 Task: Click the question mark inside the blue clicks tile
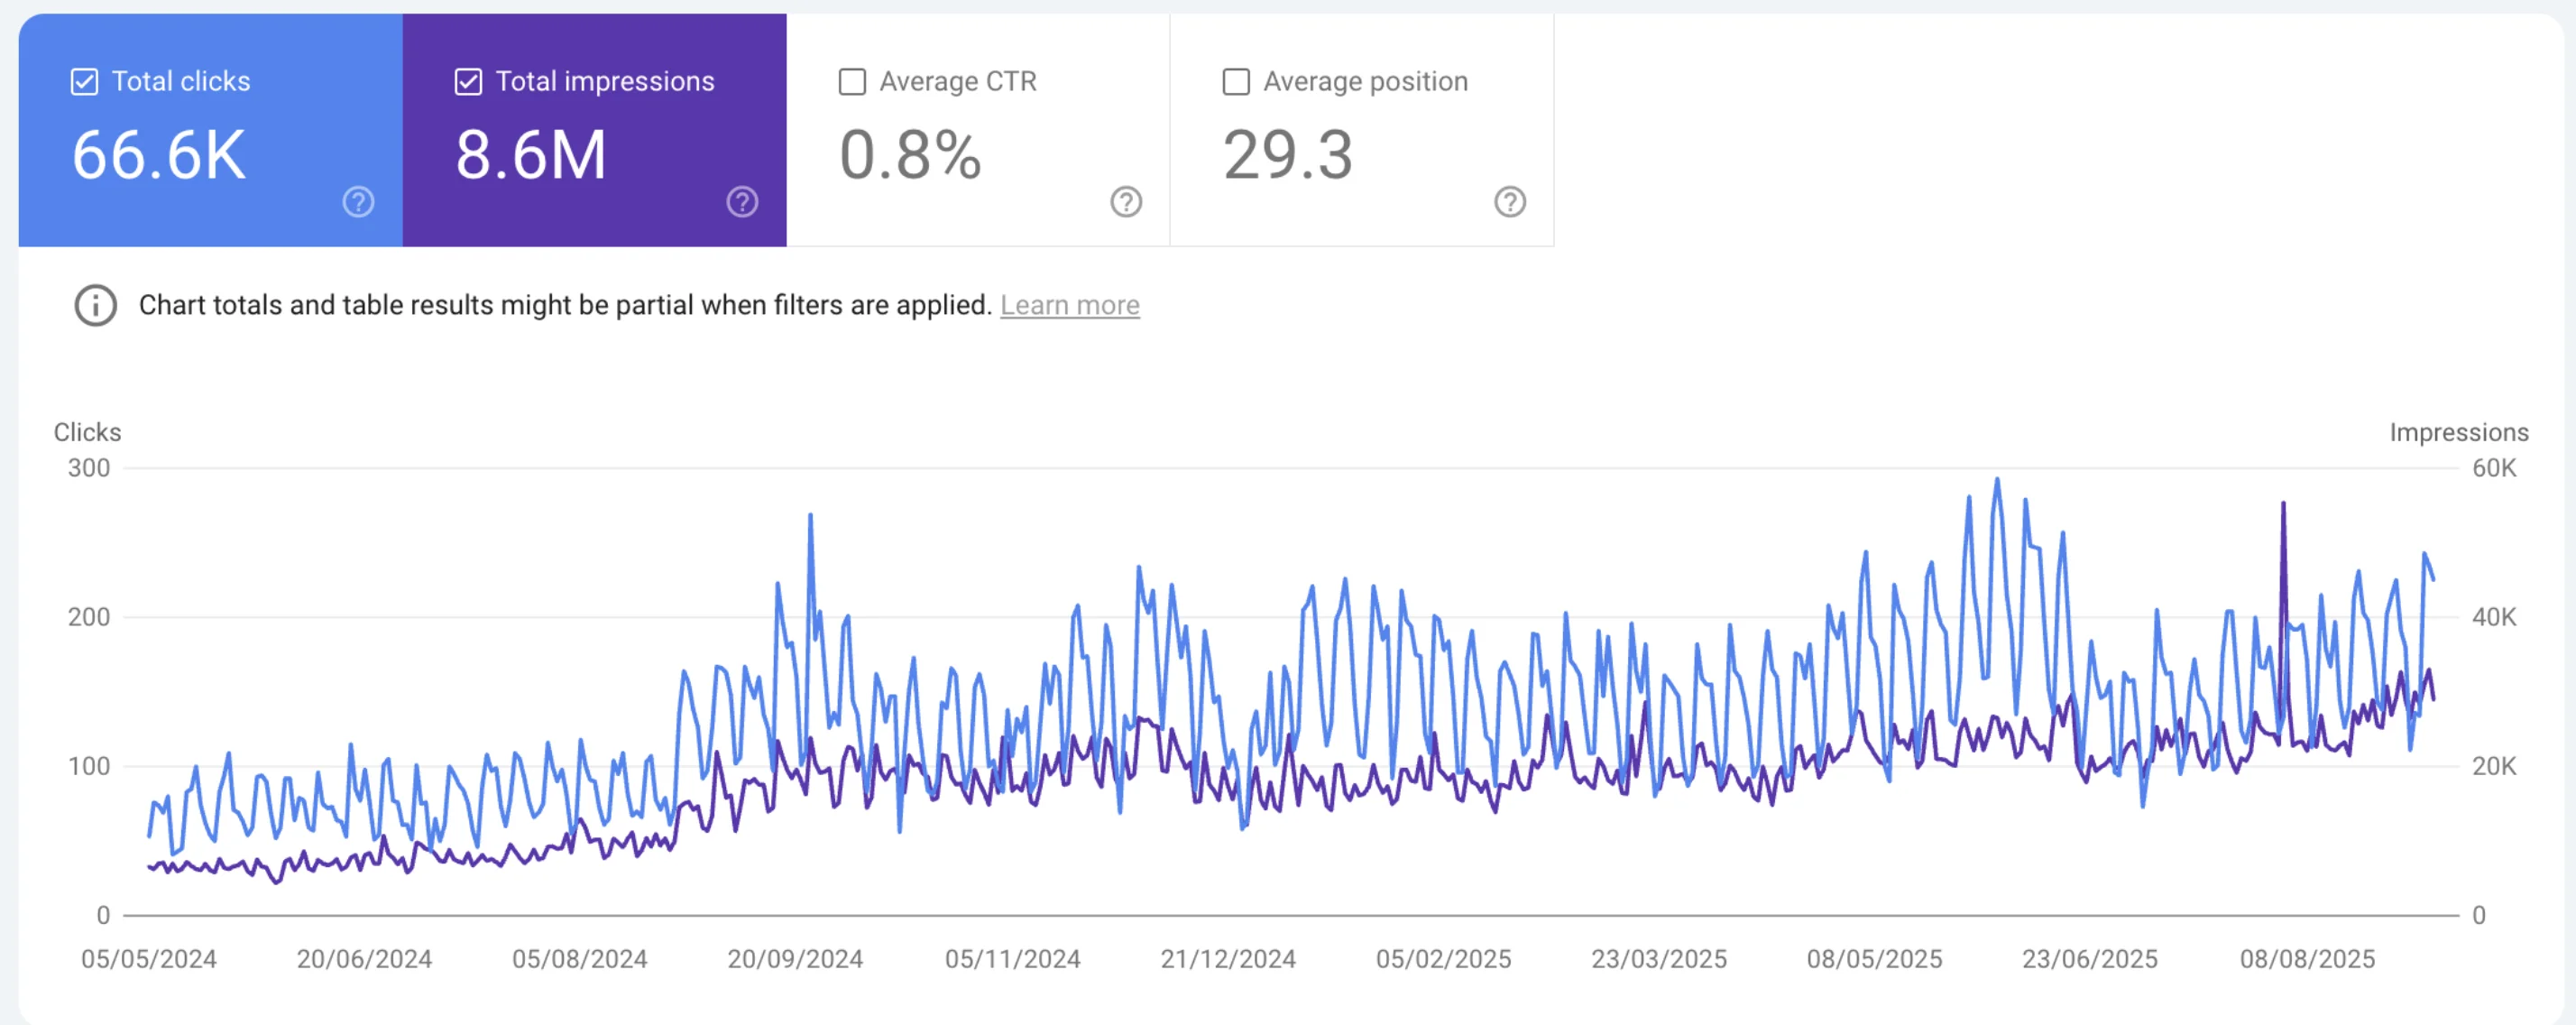click(x=357, y=202)
